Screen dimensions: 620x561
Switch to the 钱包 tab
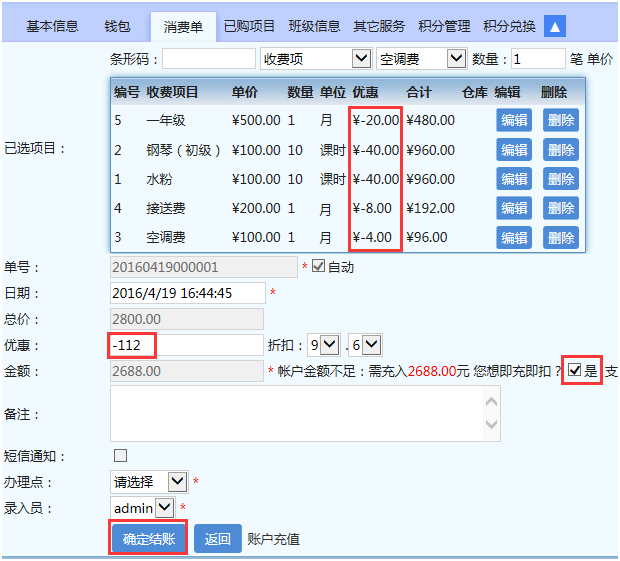coord(117,26)
